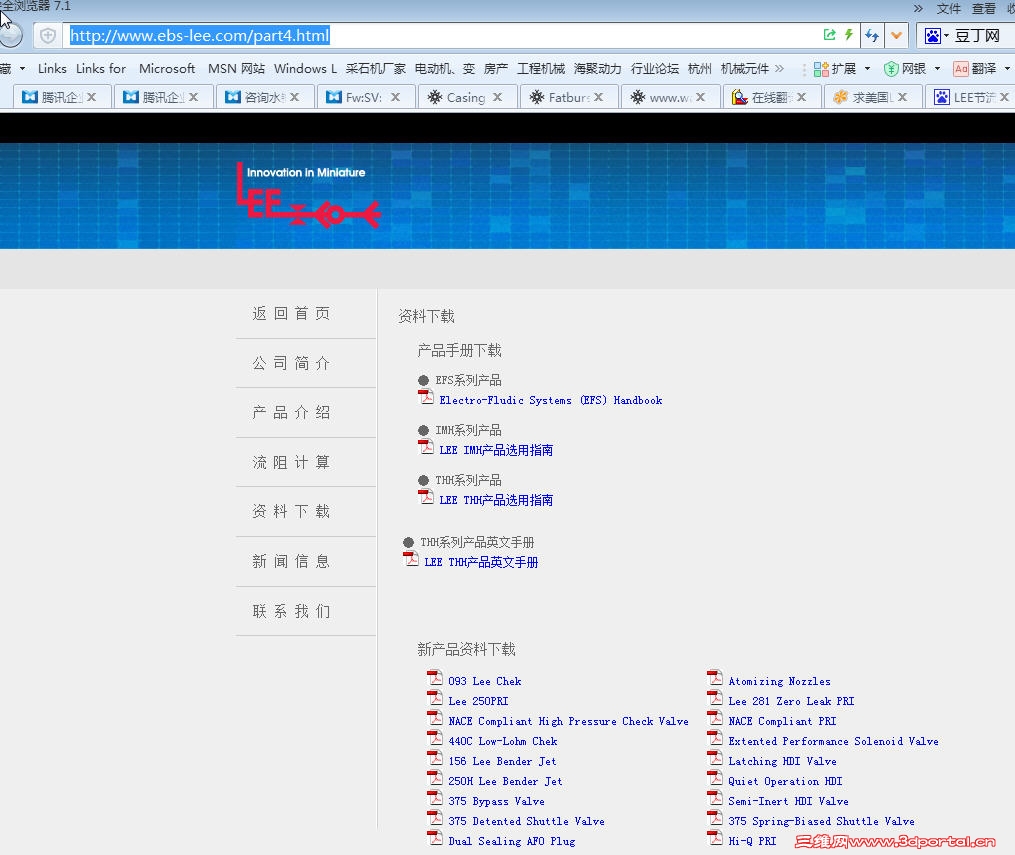The image size is (1015, 855).
Task: Expand the bookmarks bar overflow chevron
Action: click(779, 69)
